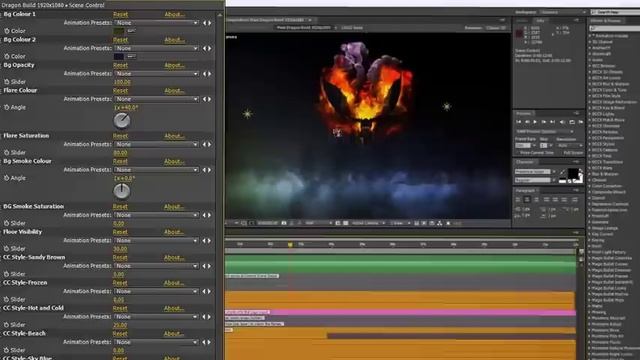The image size is (640, 360).
Task: Click next preset arrow for Bg Colour 1
Action: pyautogui.click(x=210, y=23)
